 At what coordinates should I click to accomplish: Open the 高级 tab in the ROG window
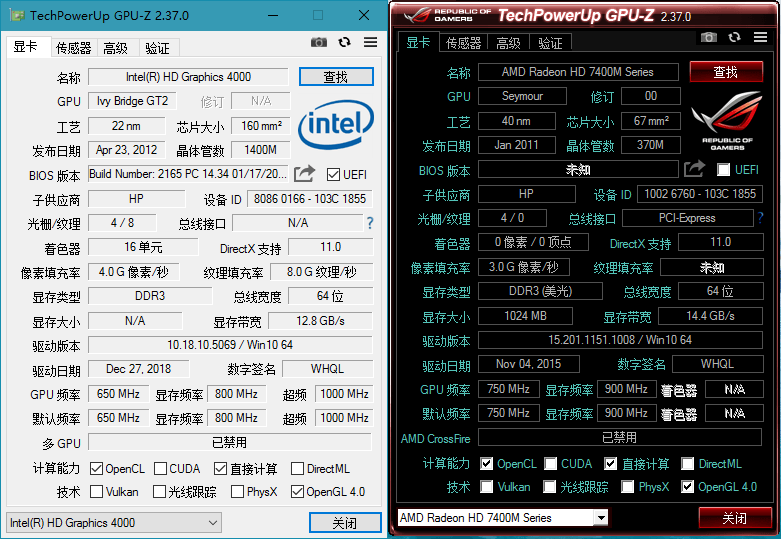click(508, 42)
